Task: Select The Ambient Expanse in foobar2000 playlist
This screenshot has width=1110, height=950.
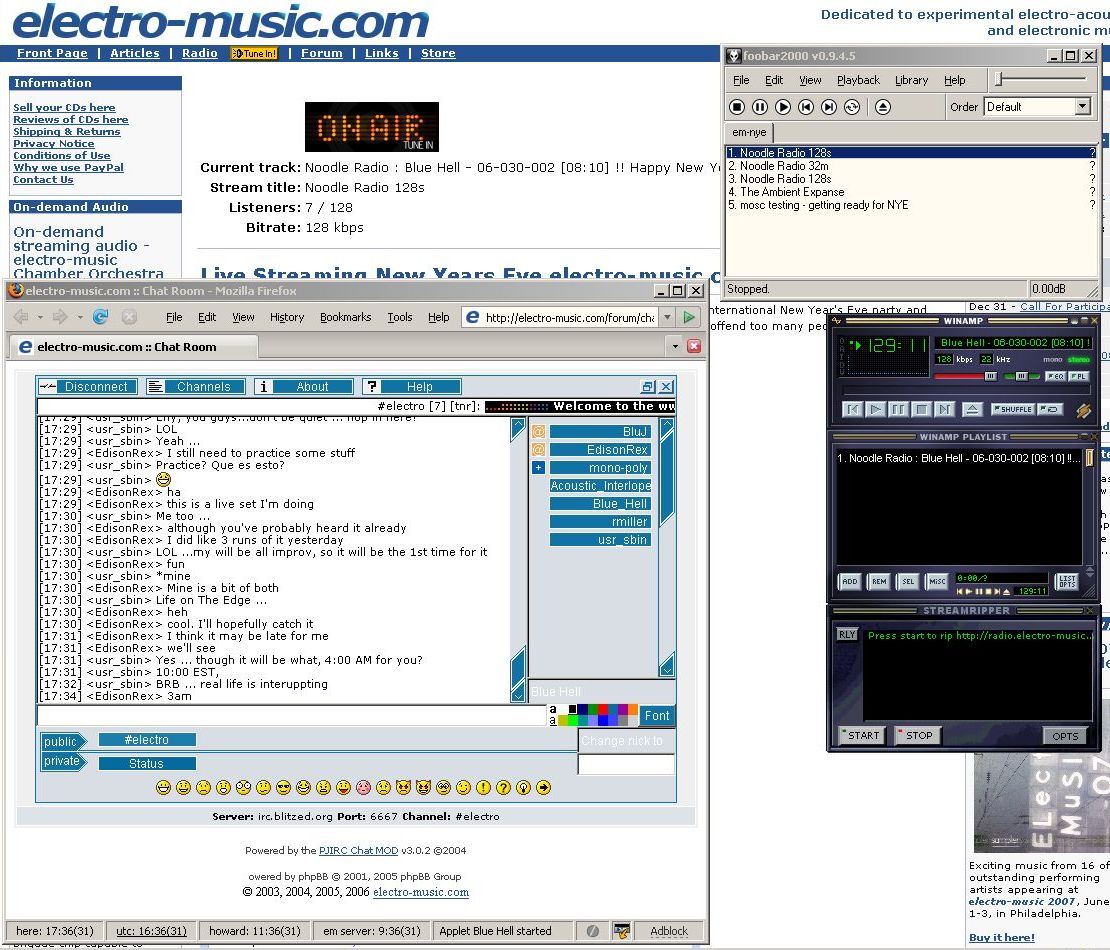Action: (911, 192)
